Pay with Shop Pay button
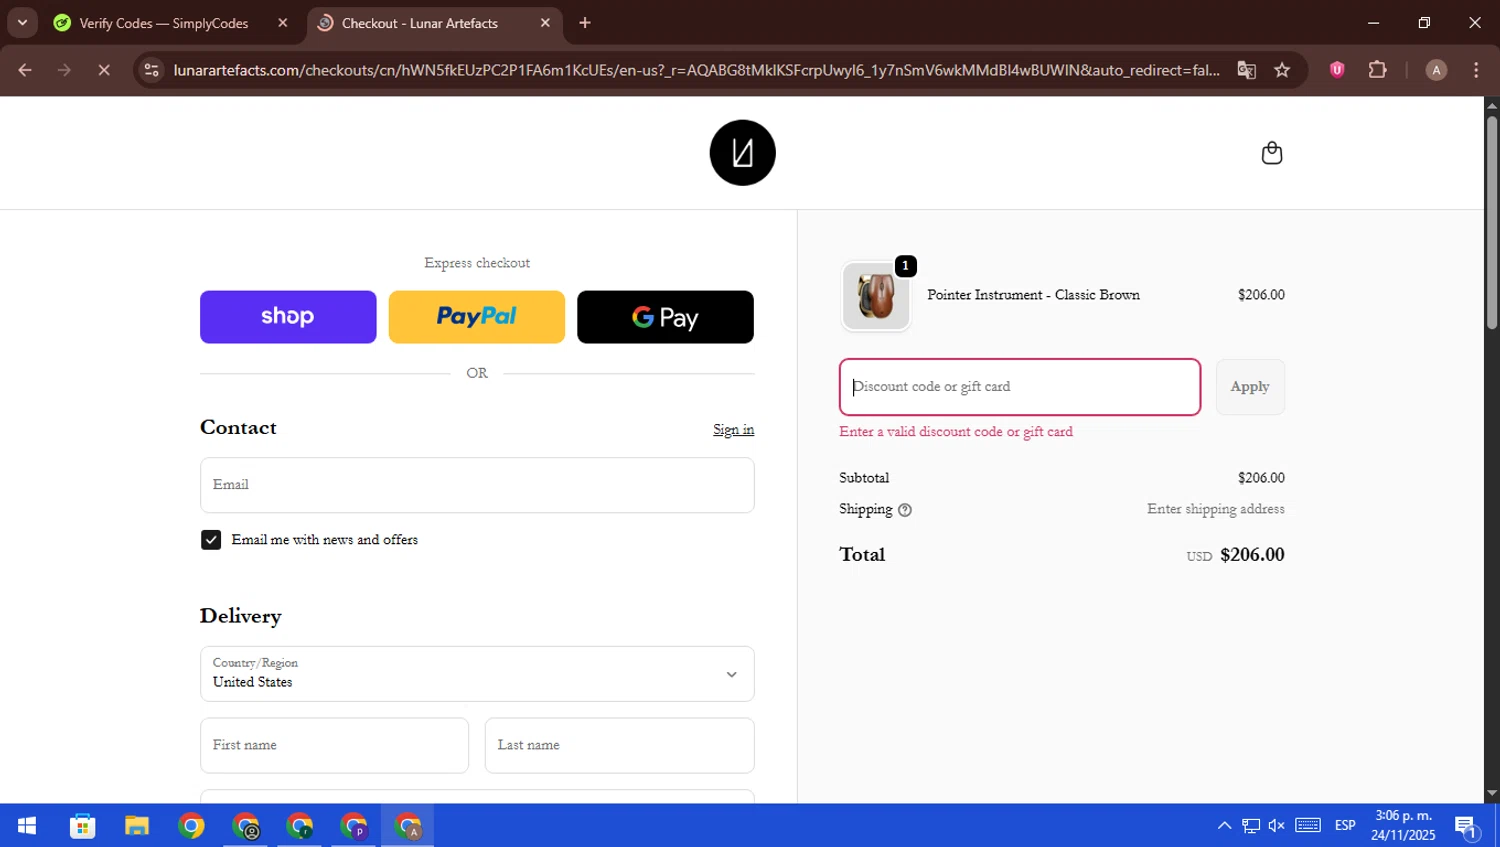The height and width of the screenshot is (847, 1500). click(x=288, y=317)
